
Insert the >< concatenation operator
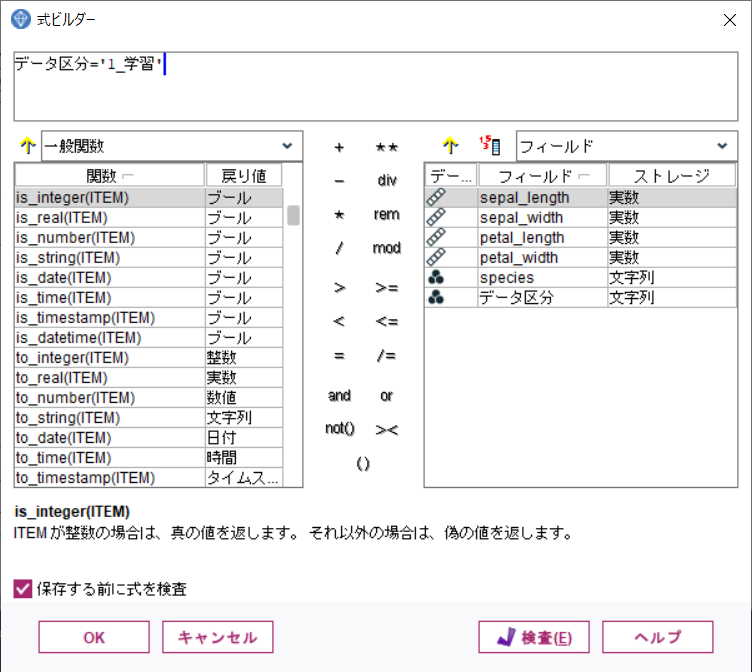tap(387, 430)
